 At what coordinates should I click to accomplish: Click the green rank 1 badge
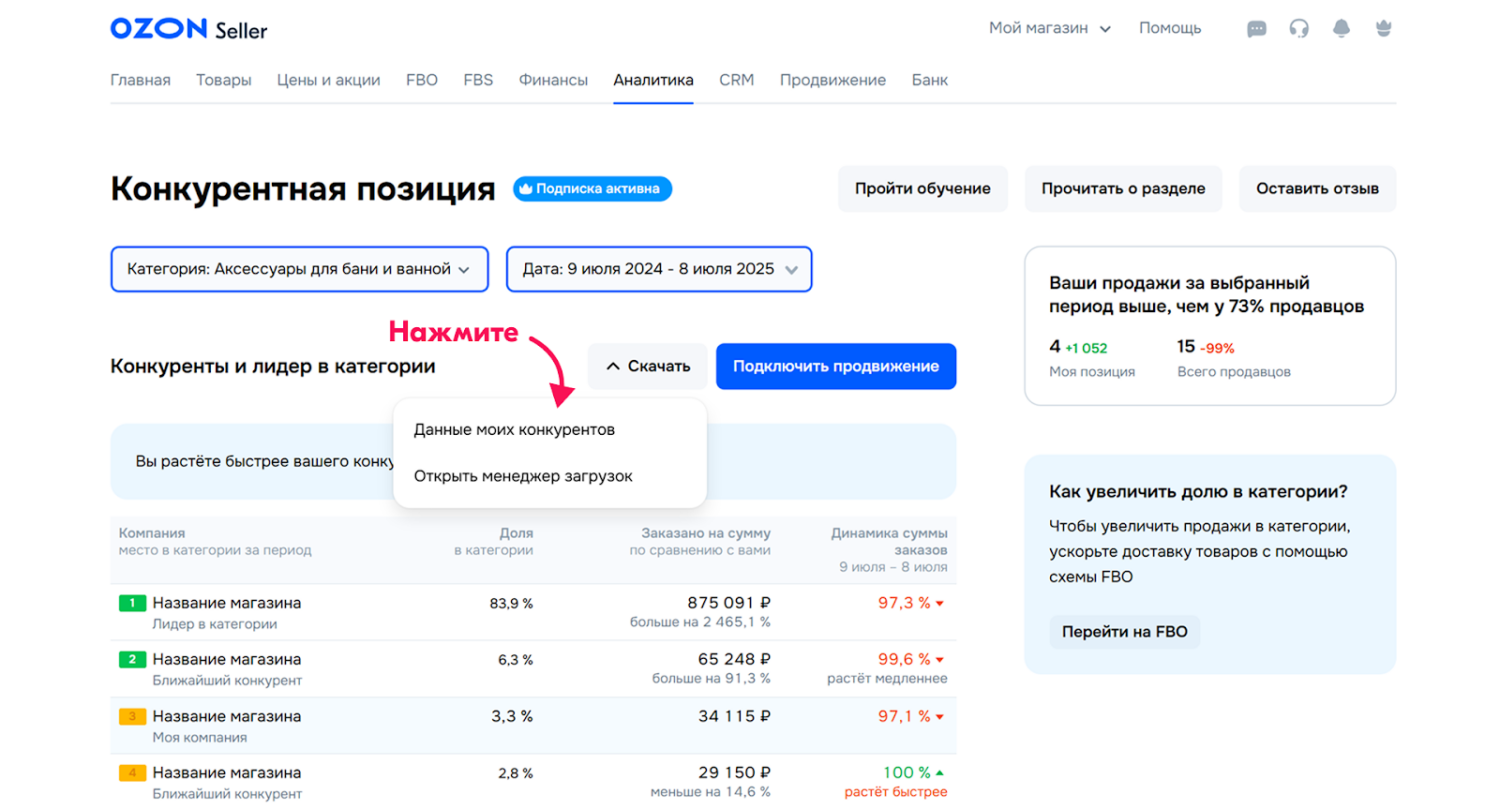click(133, 603)
